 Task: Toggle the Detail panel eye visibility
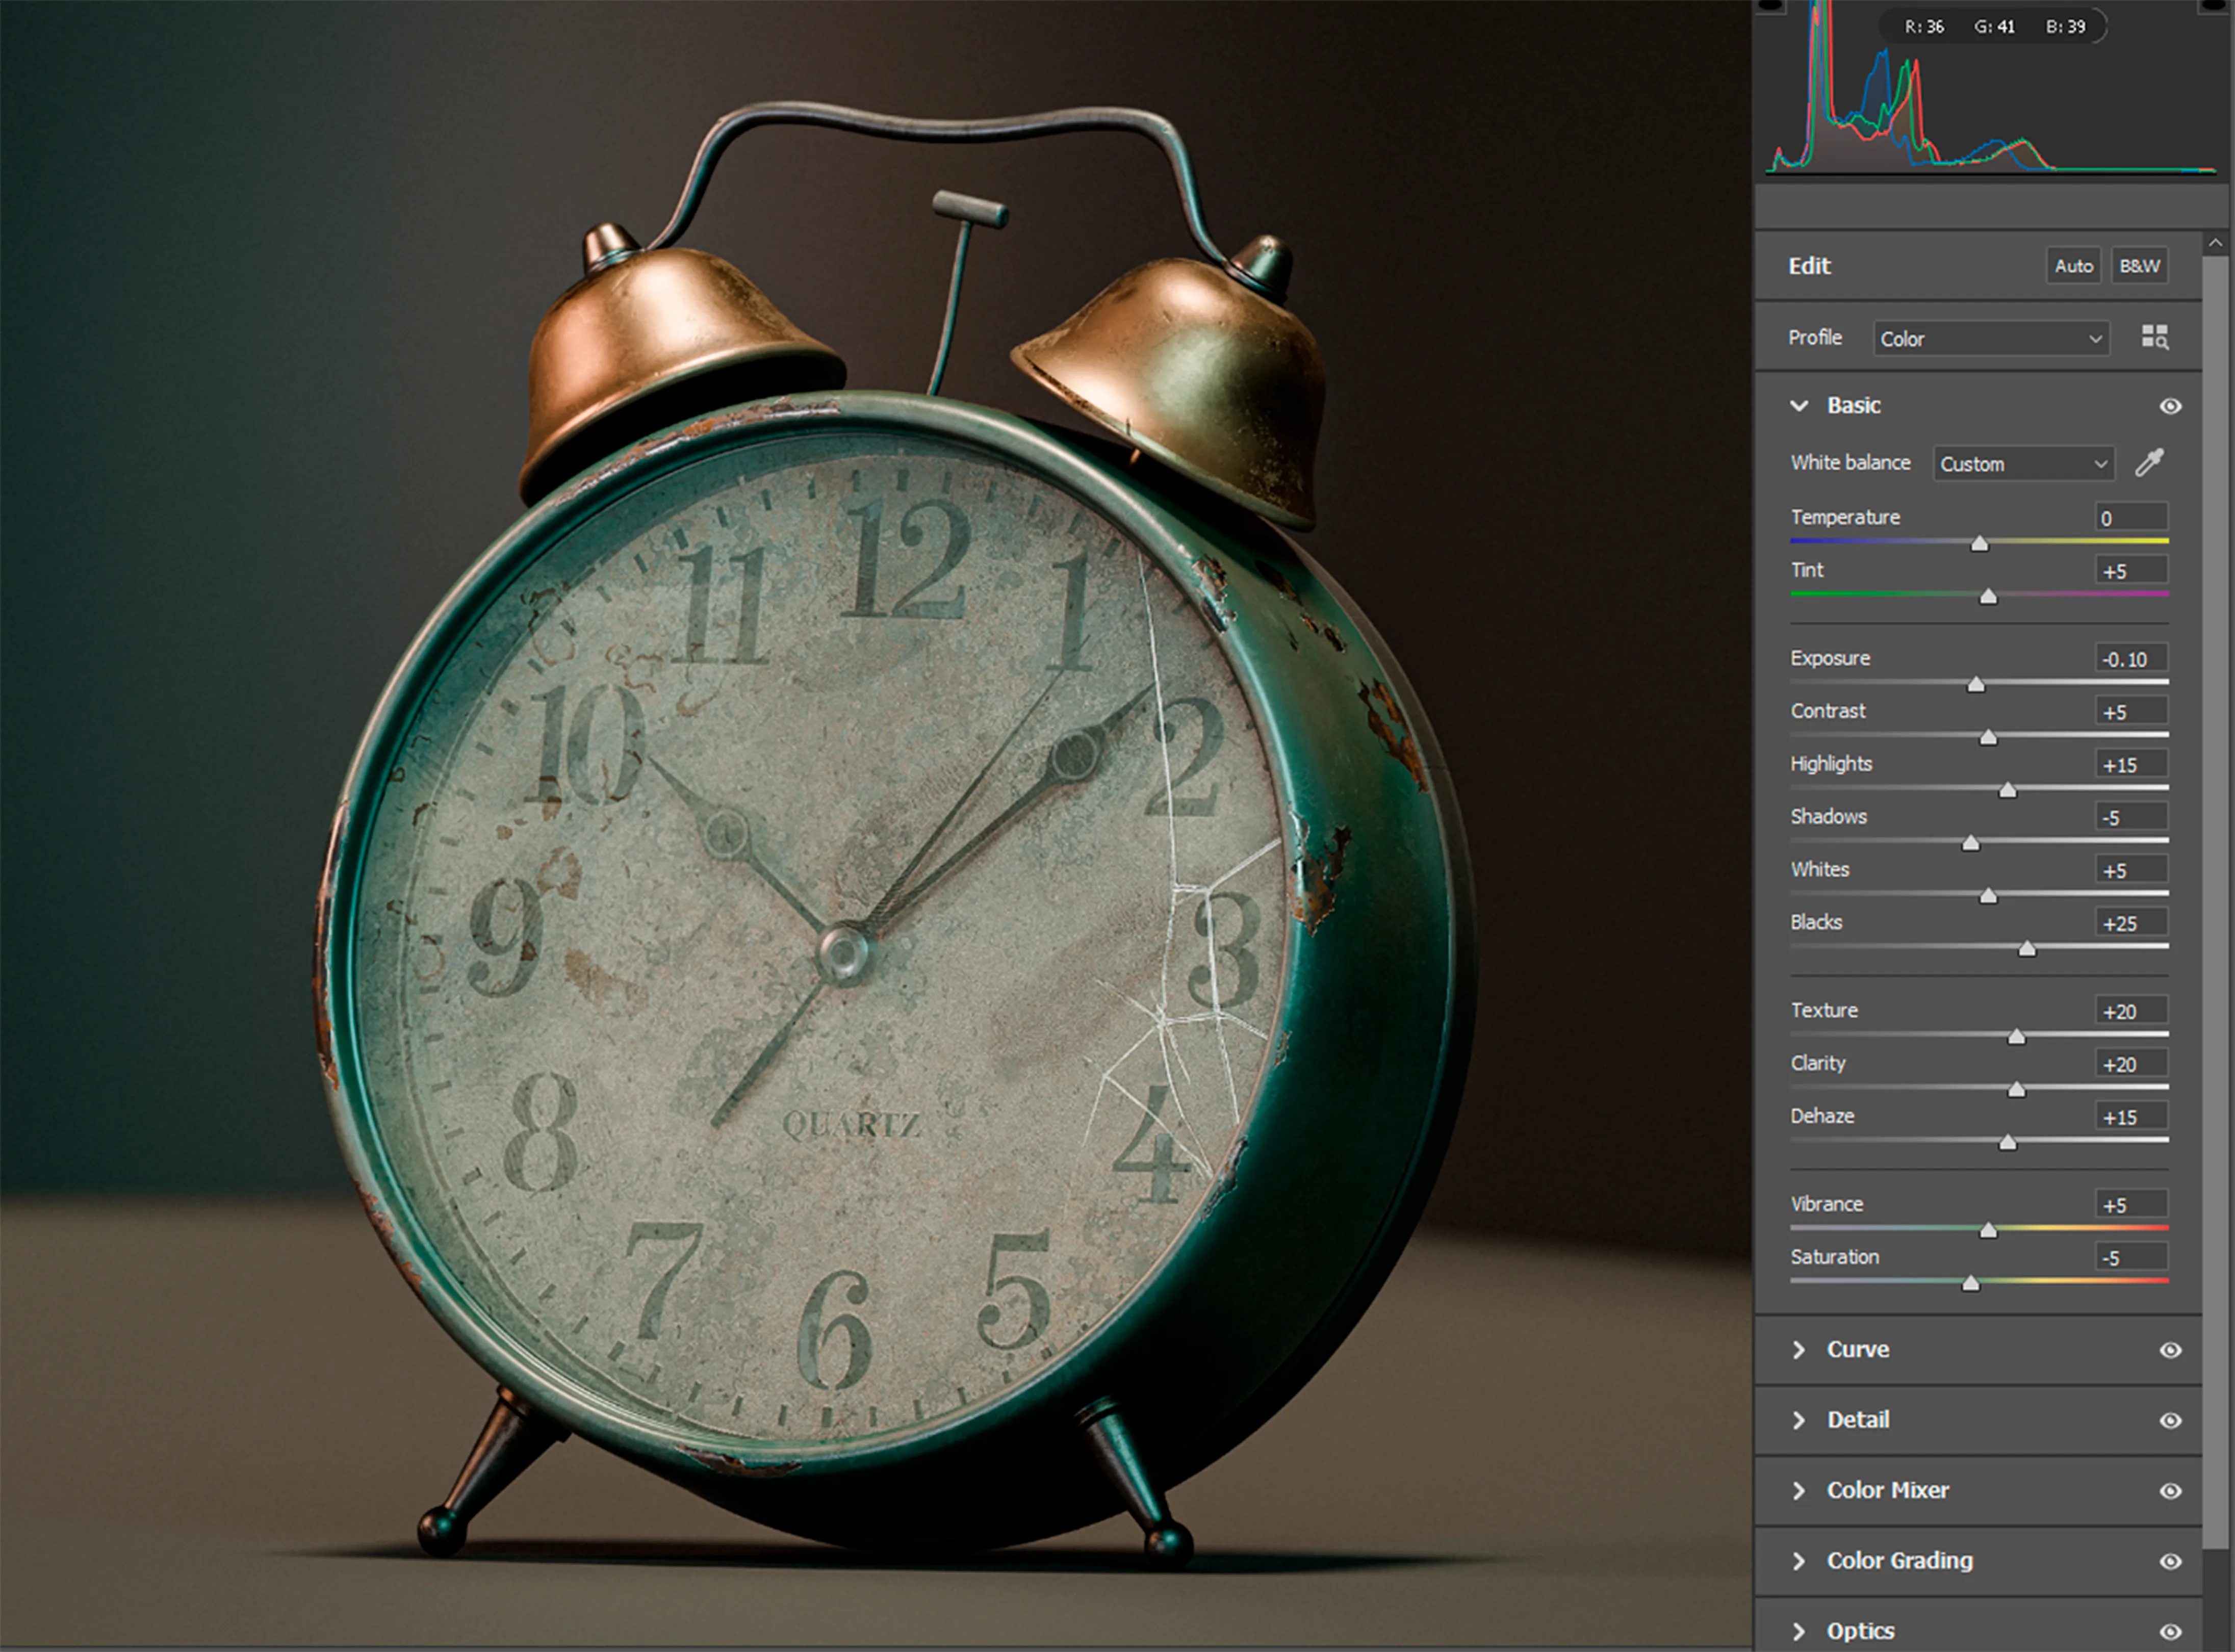click(2170, 1421)
